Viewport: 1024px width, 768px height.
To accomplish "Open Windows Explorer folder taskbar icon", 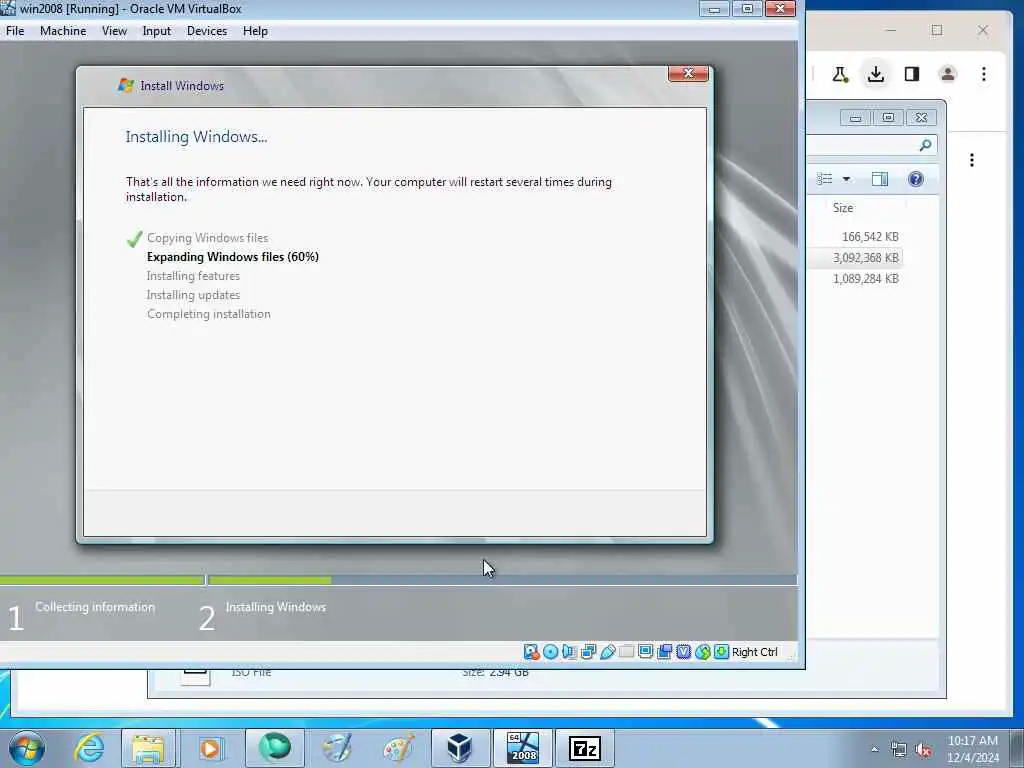I will point(148,748).
